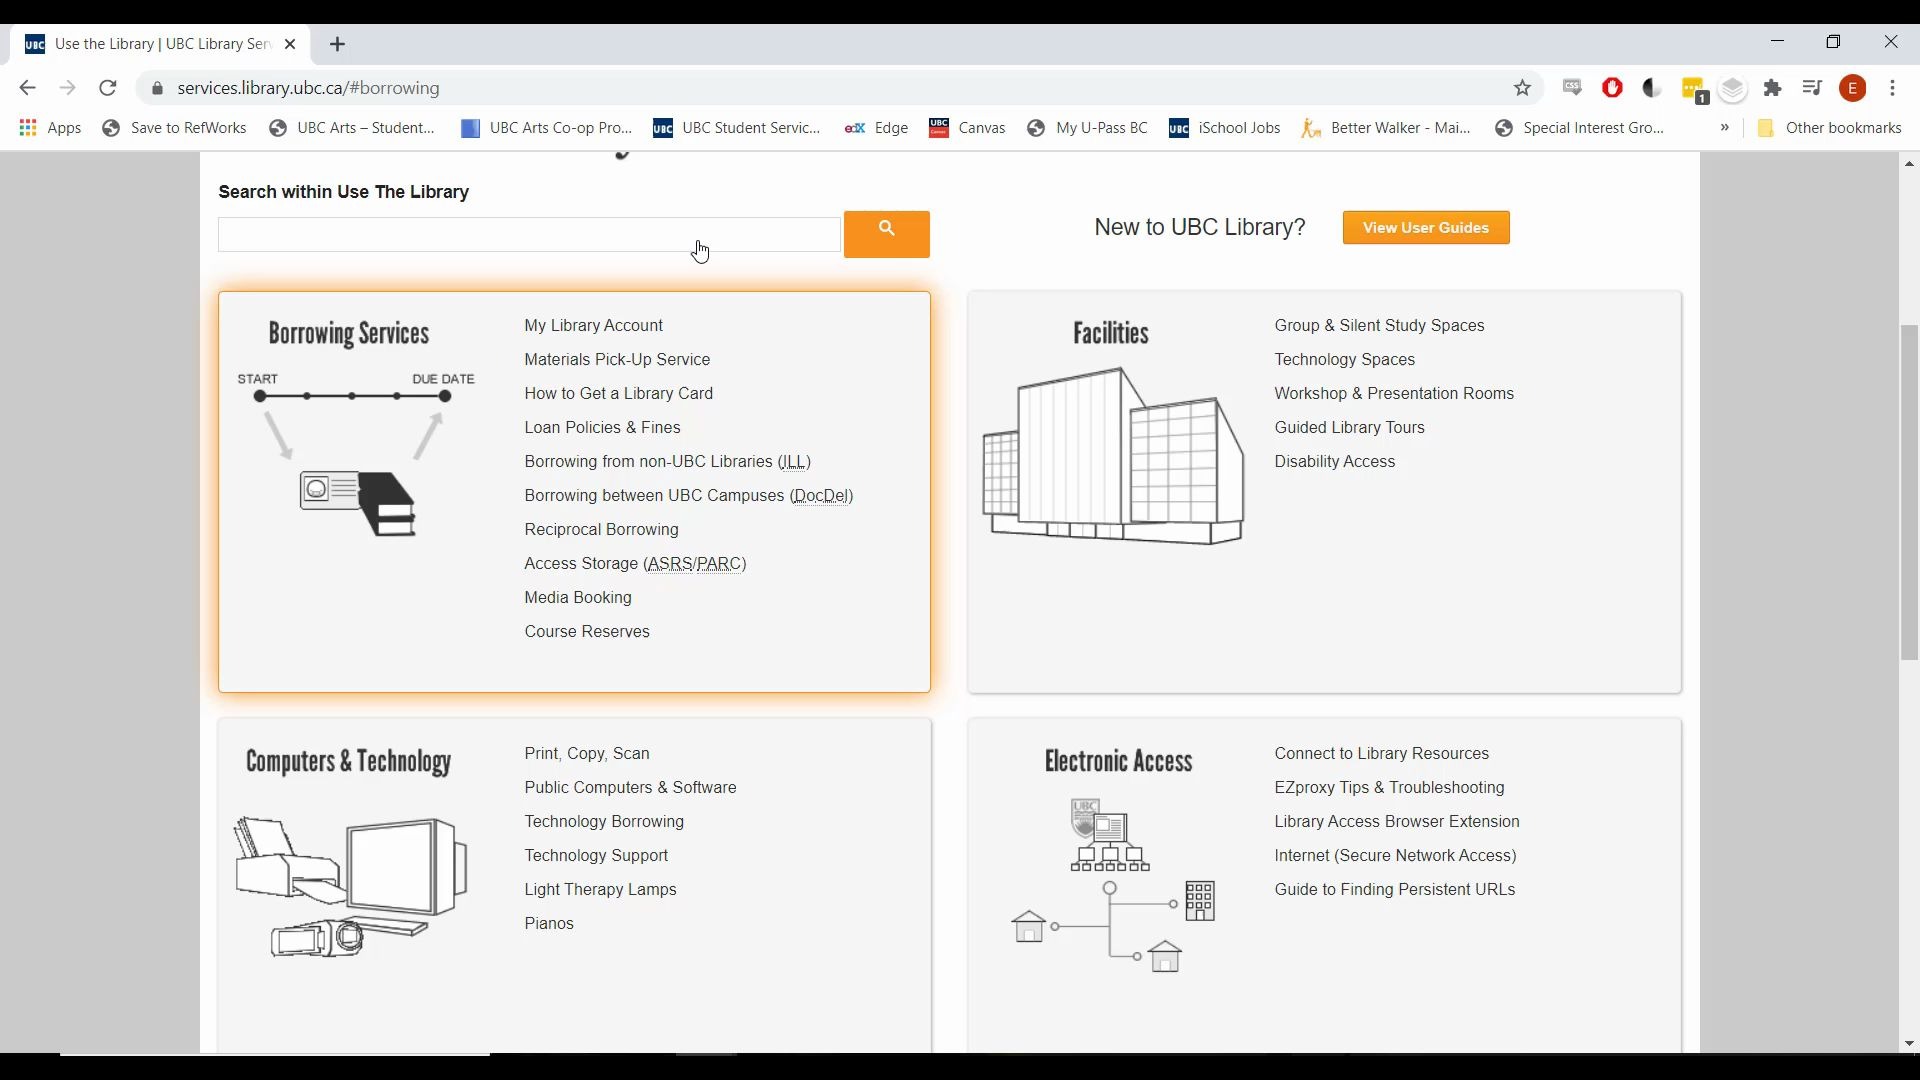
Task: Open the Special Interest Gro bookmark
Action: click(1579, 128)
